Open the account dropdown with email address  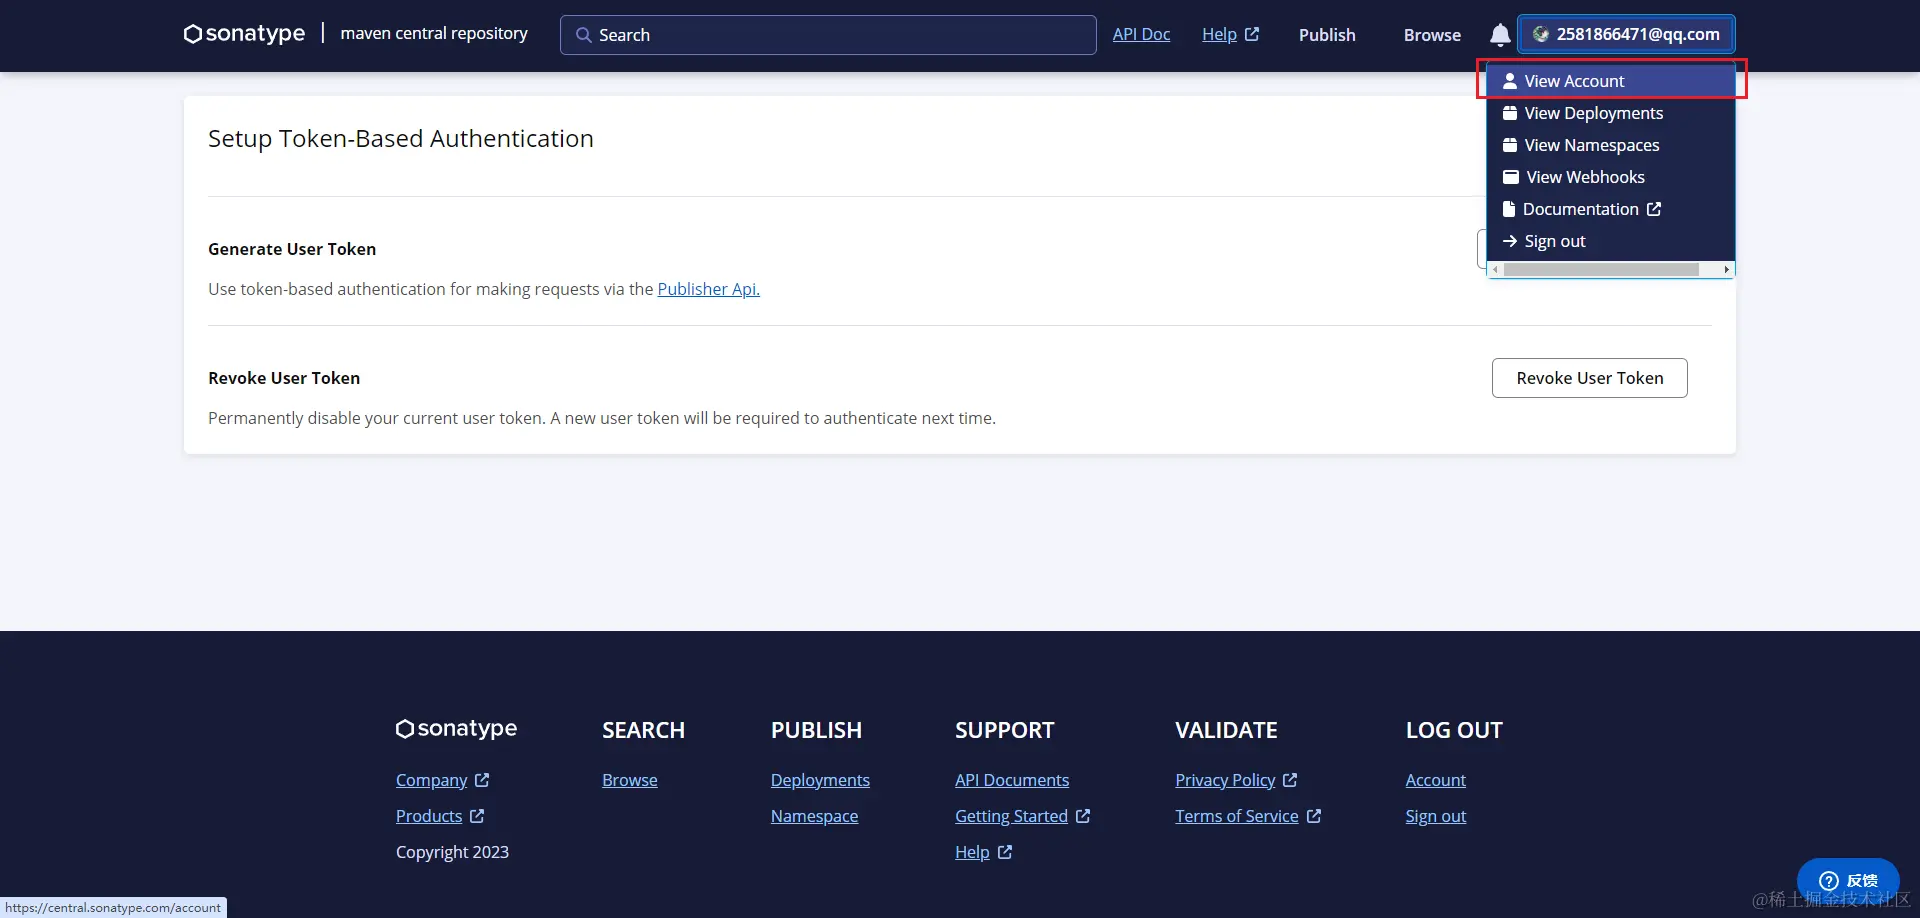1626,34
